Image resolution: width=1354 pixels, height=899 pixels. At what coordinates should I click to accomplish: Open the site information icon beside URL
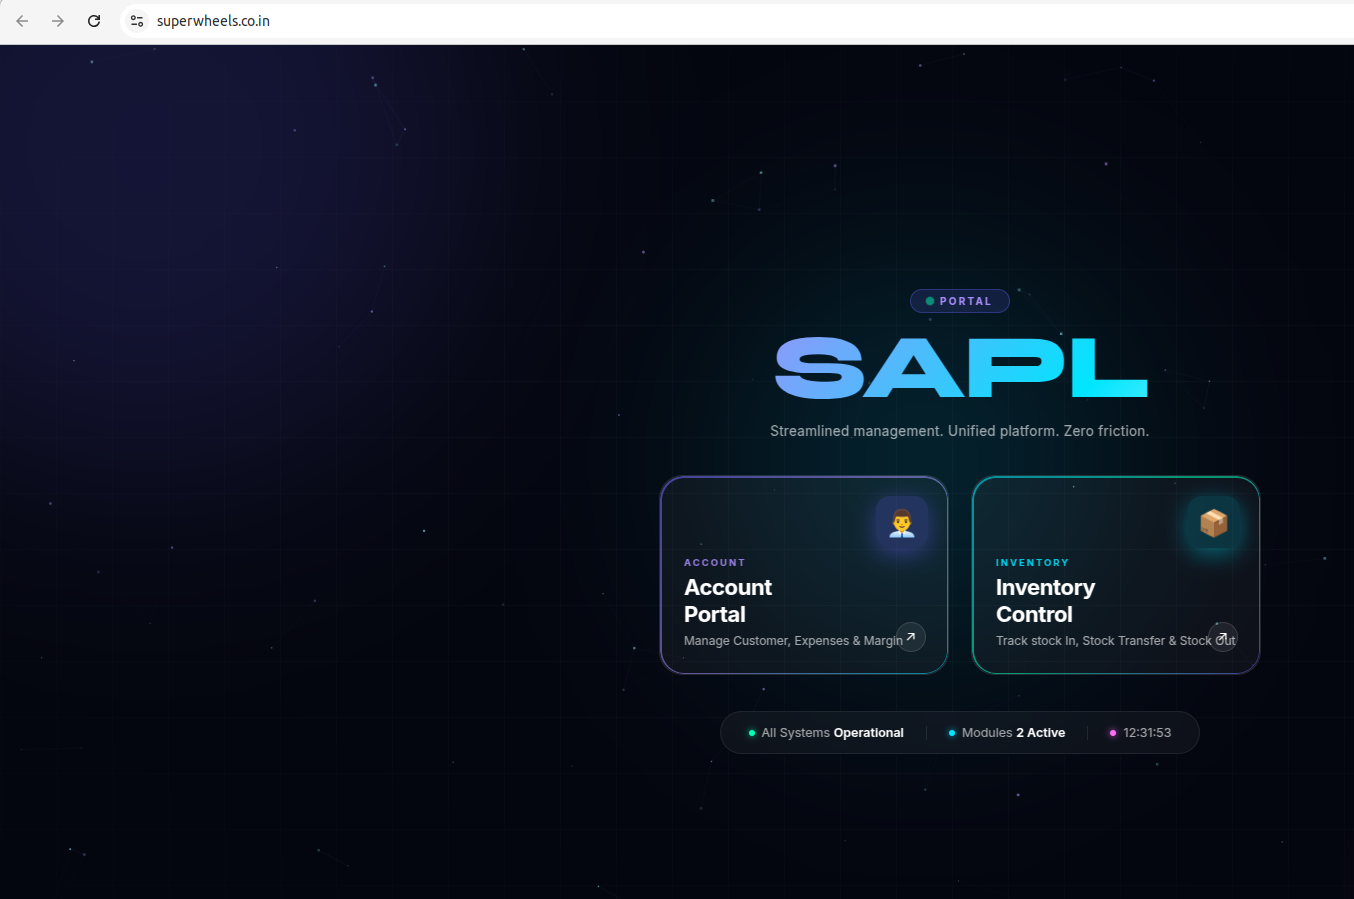[x=137, y=21]
